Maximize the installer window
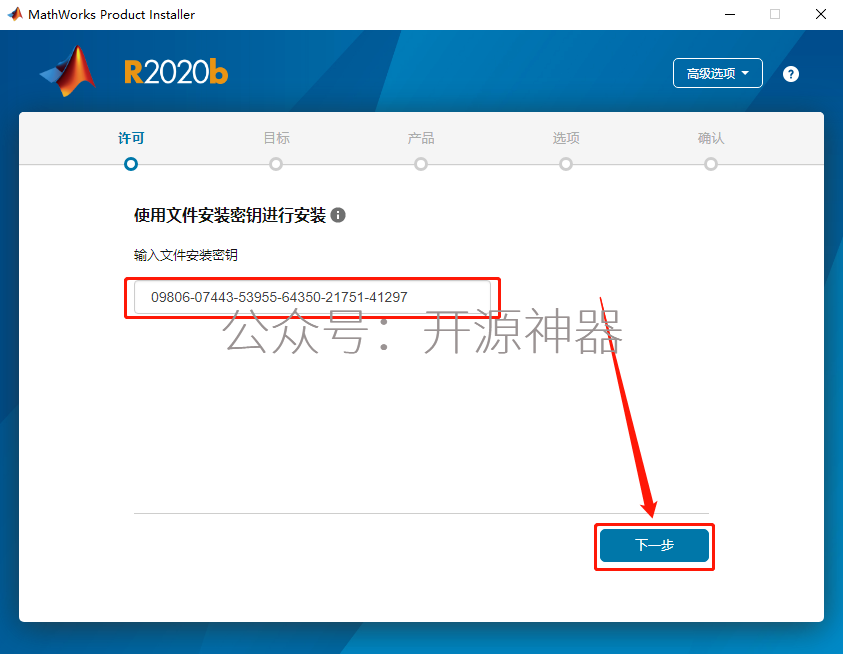843x654 pixels. point(775,15)
